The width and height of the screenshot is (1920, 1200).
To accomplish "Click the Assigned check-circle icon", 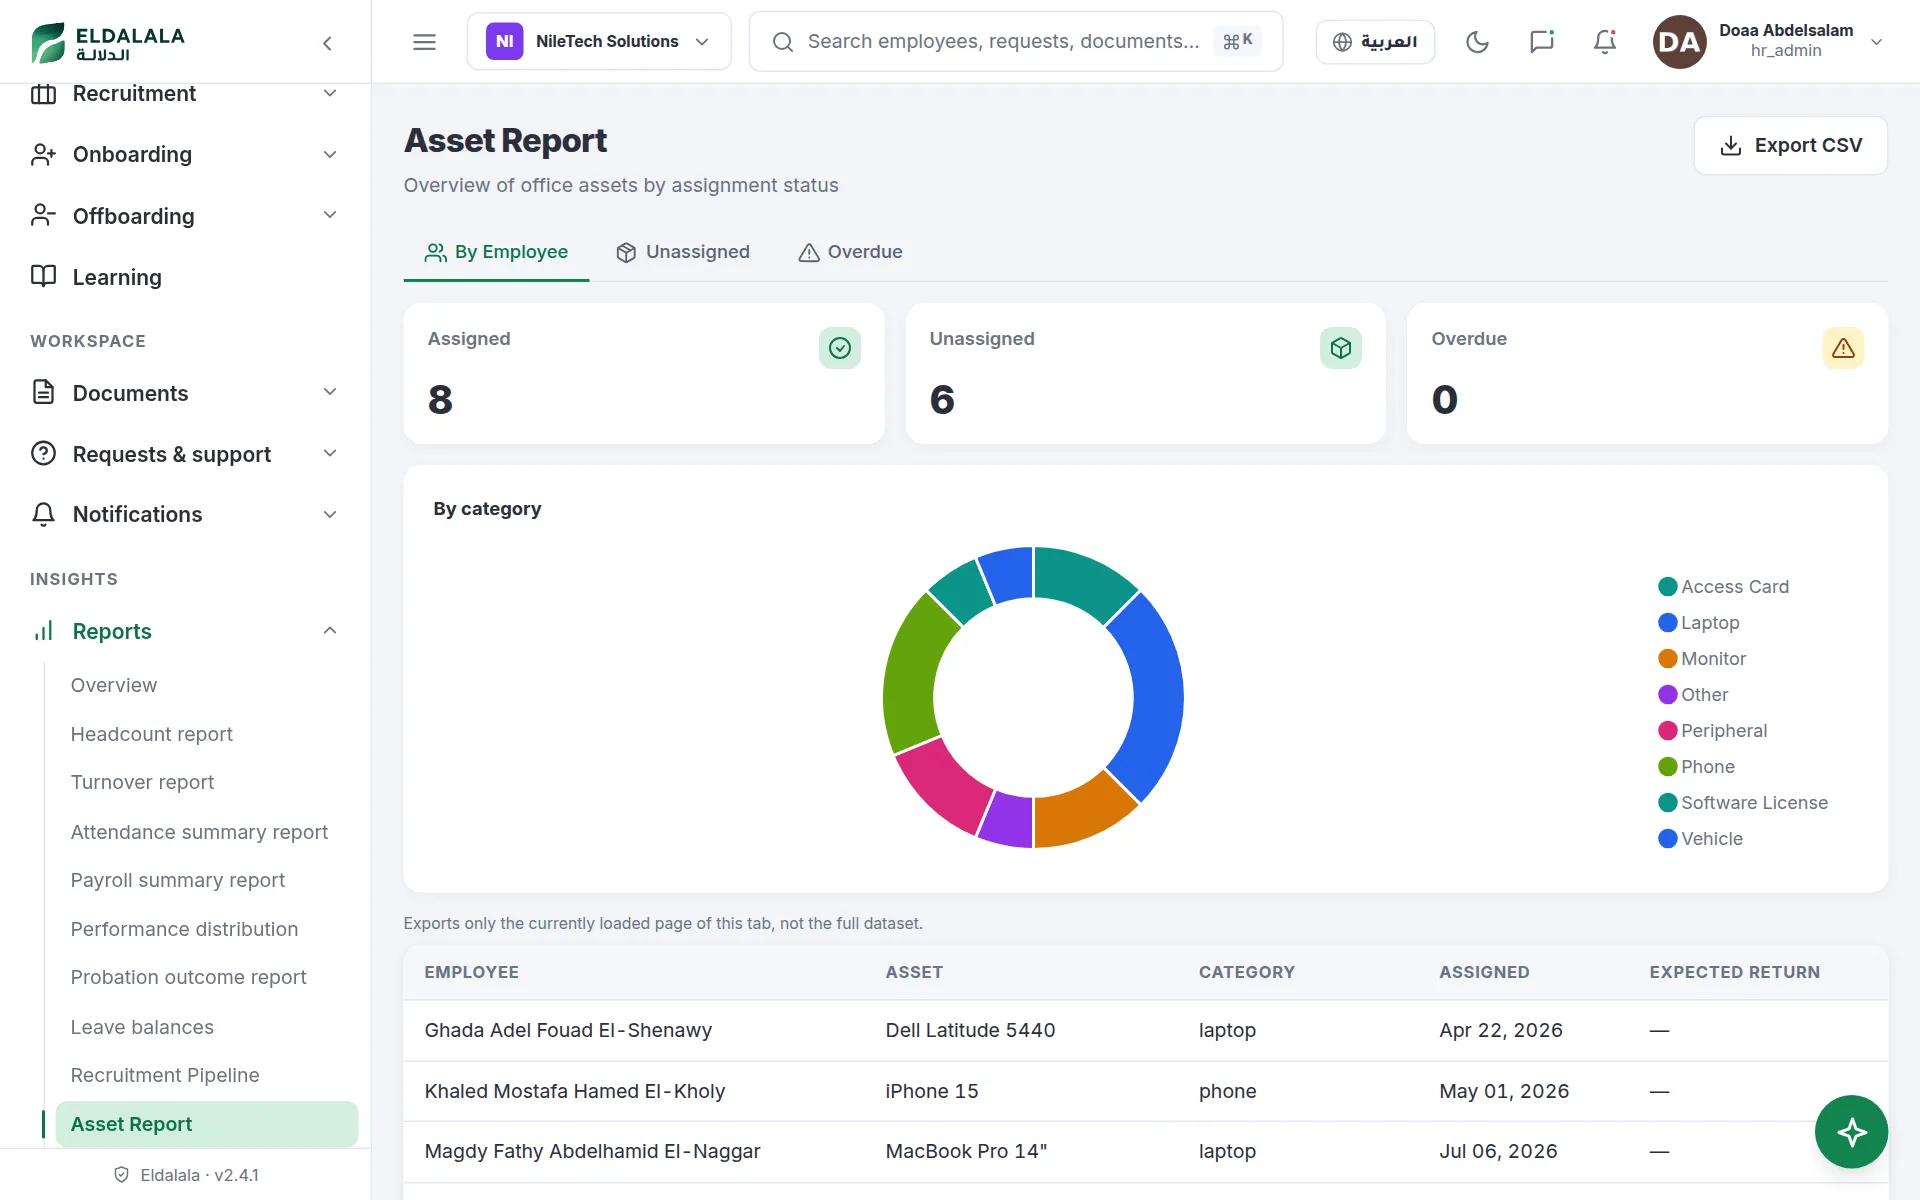I will pos(840,348).
